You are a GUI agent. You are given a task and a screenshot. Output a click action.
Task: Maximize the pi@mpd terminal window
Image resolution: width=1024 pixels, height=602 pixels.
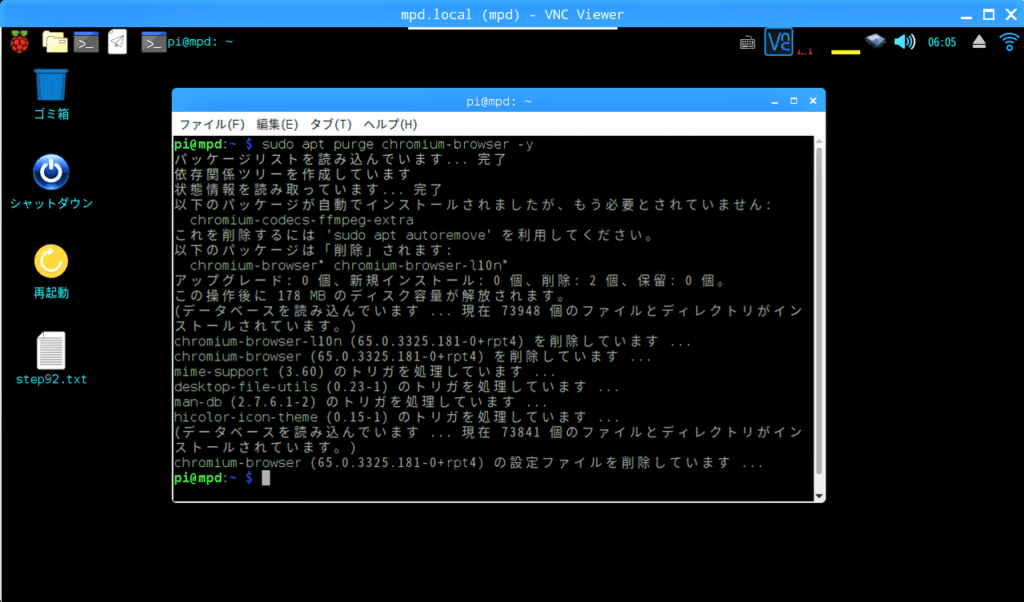pyautogui.click(x=793, y=101)
